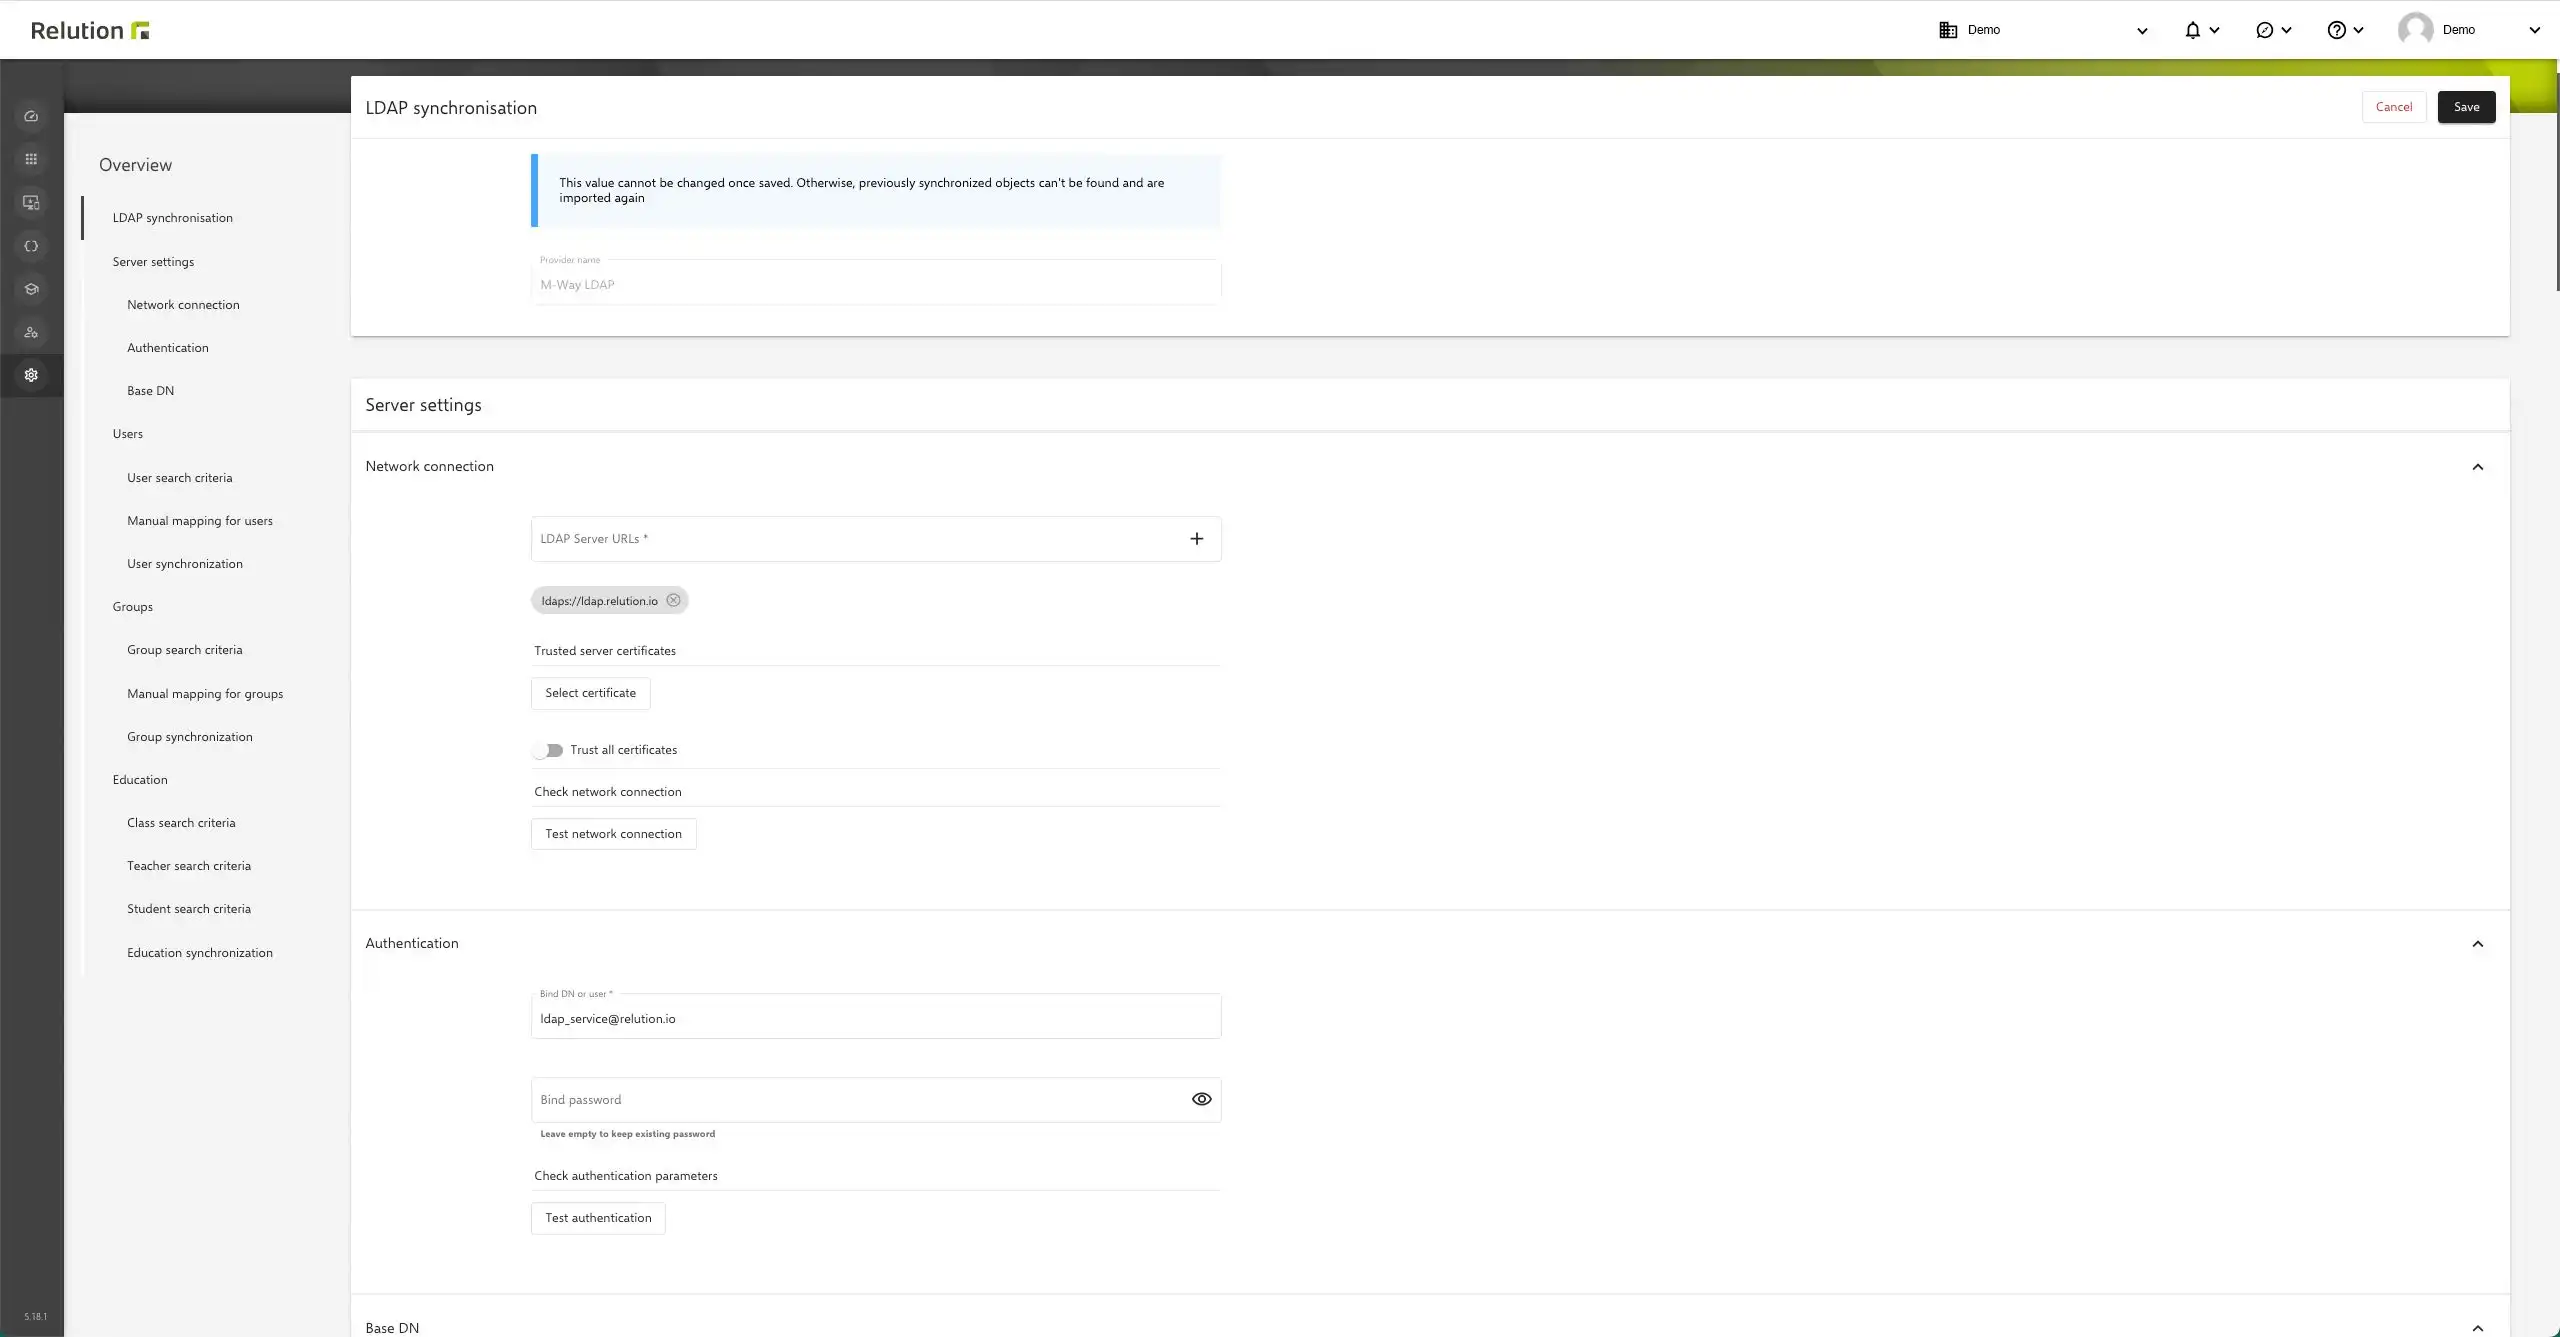Go to Education in overview

click(139, 780)
